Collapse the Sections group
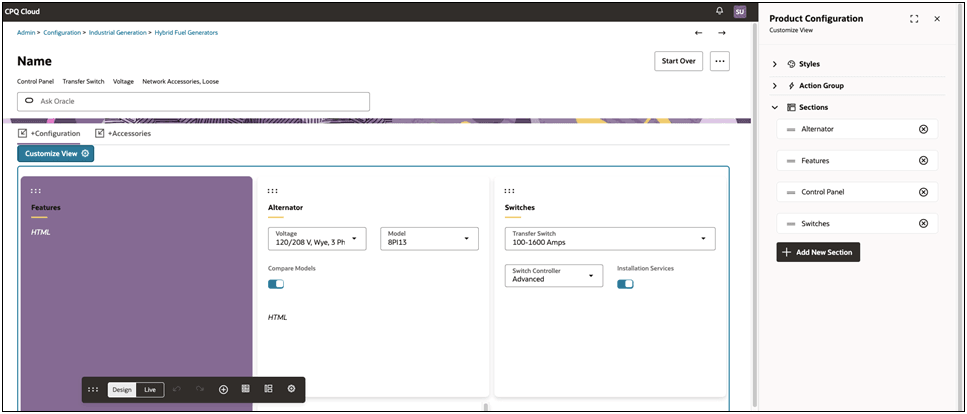 [x=775, y=107]
